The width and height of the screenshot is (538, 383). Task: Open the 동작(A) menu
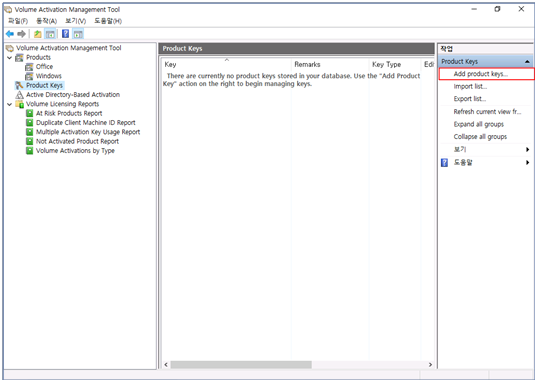pos(46,21)
